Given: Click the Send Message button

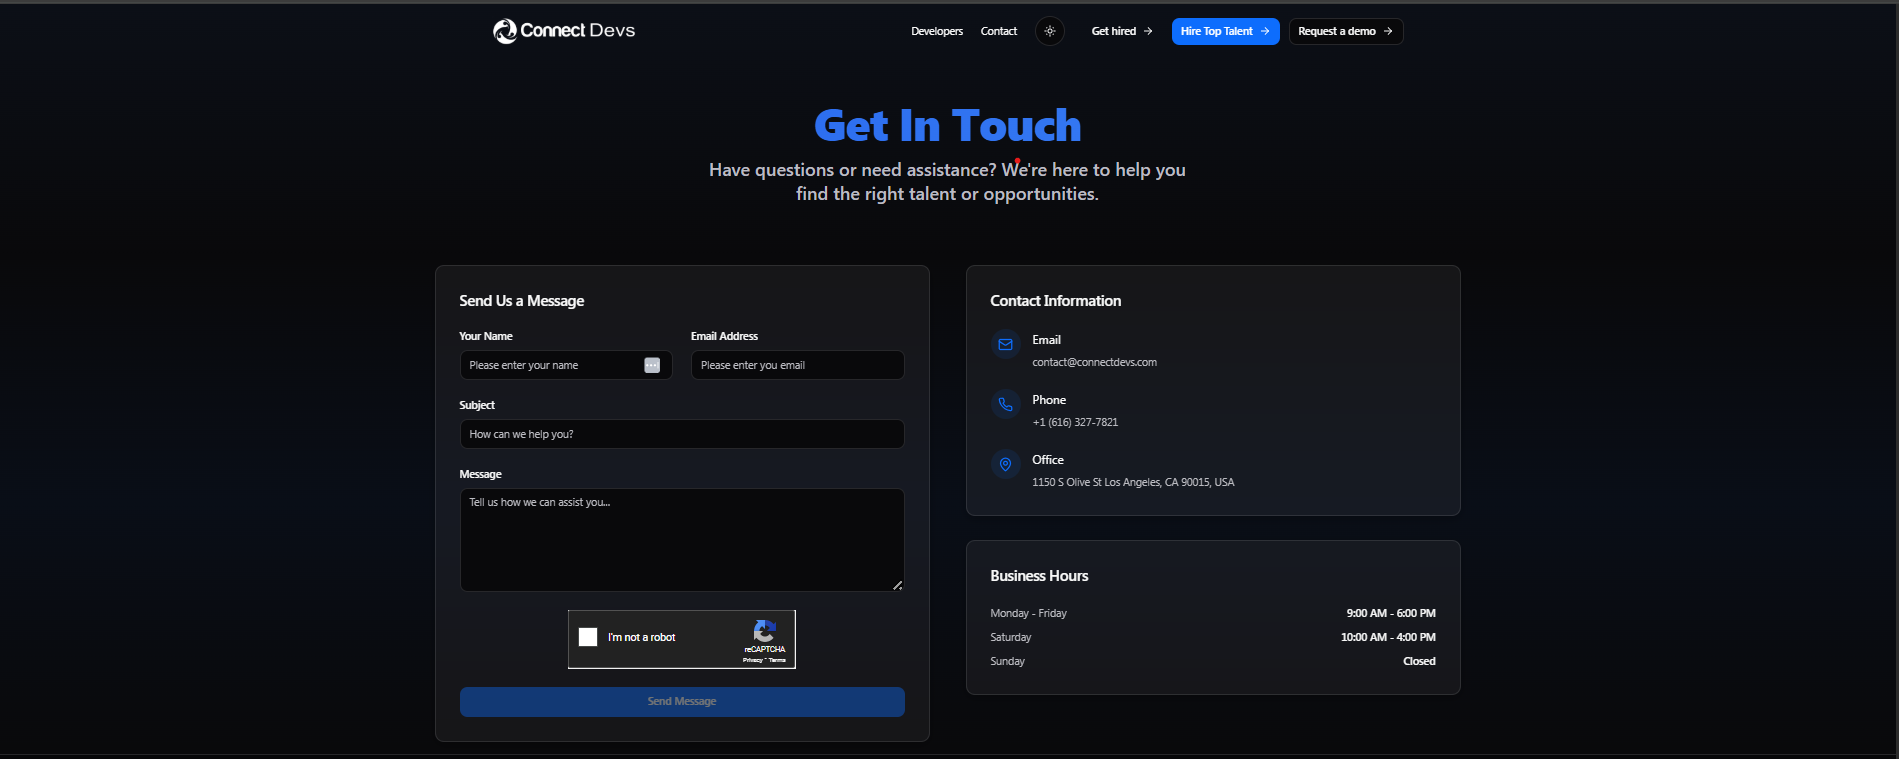Looking at the screenshot, I should [682, 702].
